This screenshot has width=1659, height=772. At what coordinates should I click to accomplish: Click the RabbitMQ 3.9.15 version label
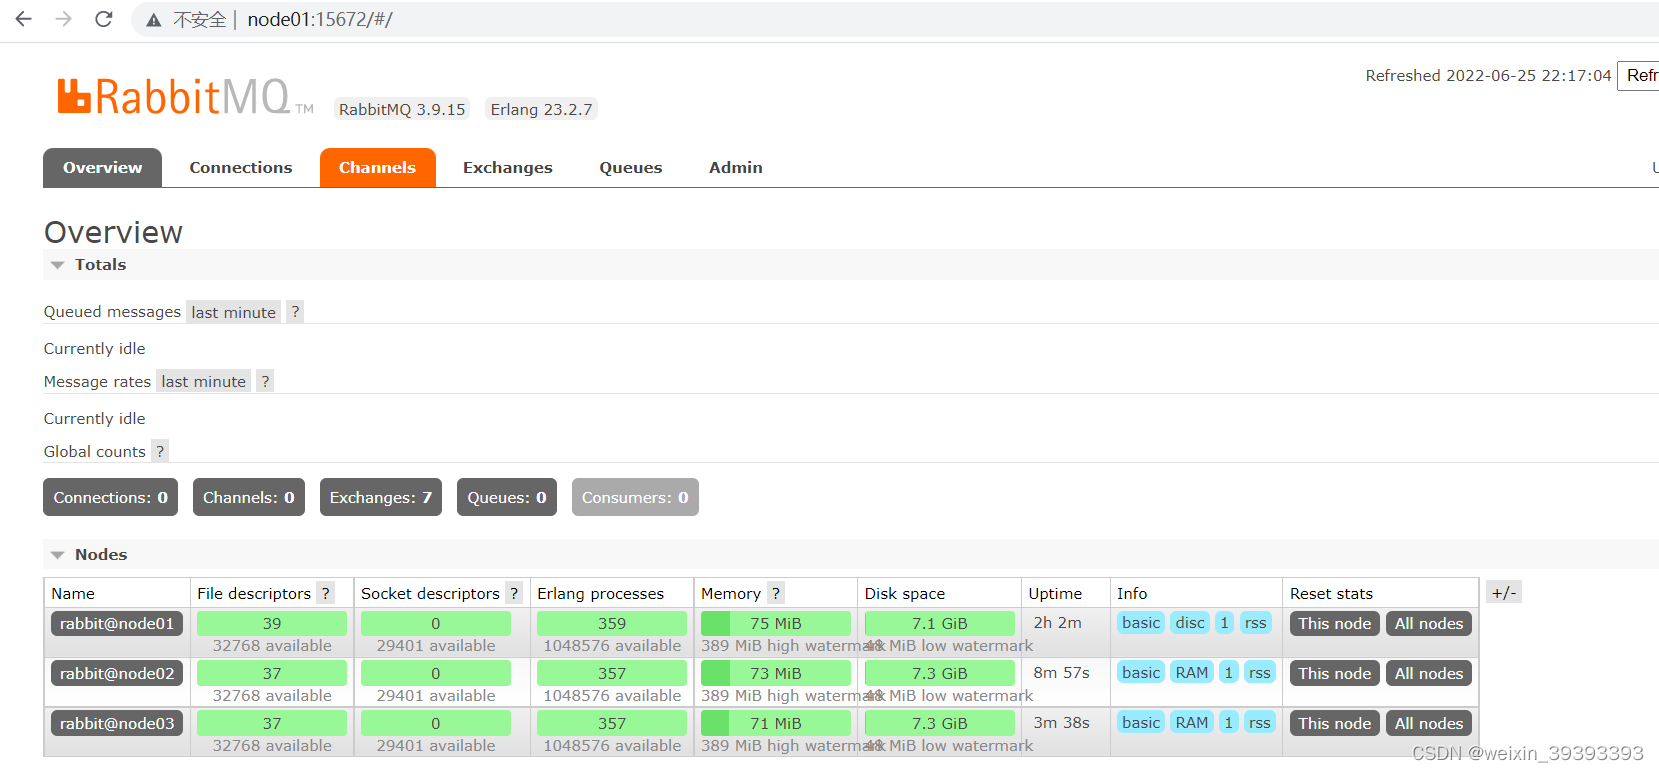[402, 110]
